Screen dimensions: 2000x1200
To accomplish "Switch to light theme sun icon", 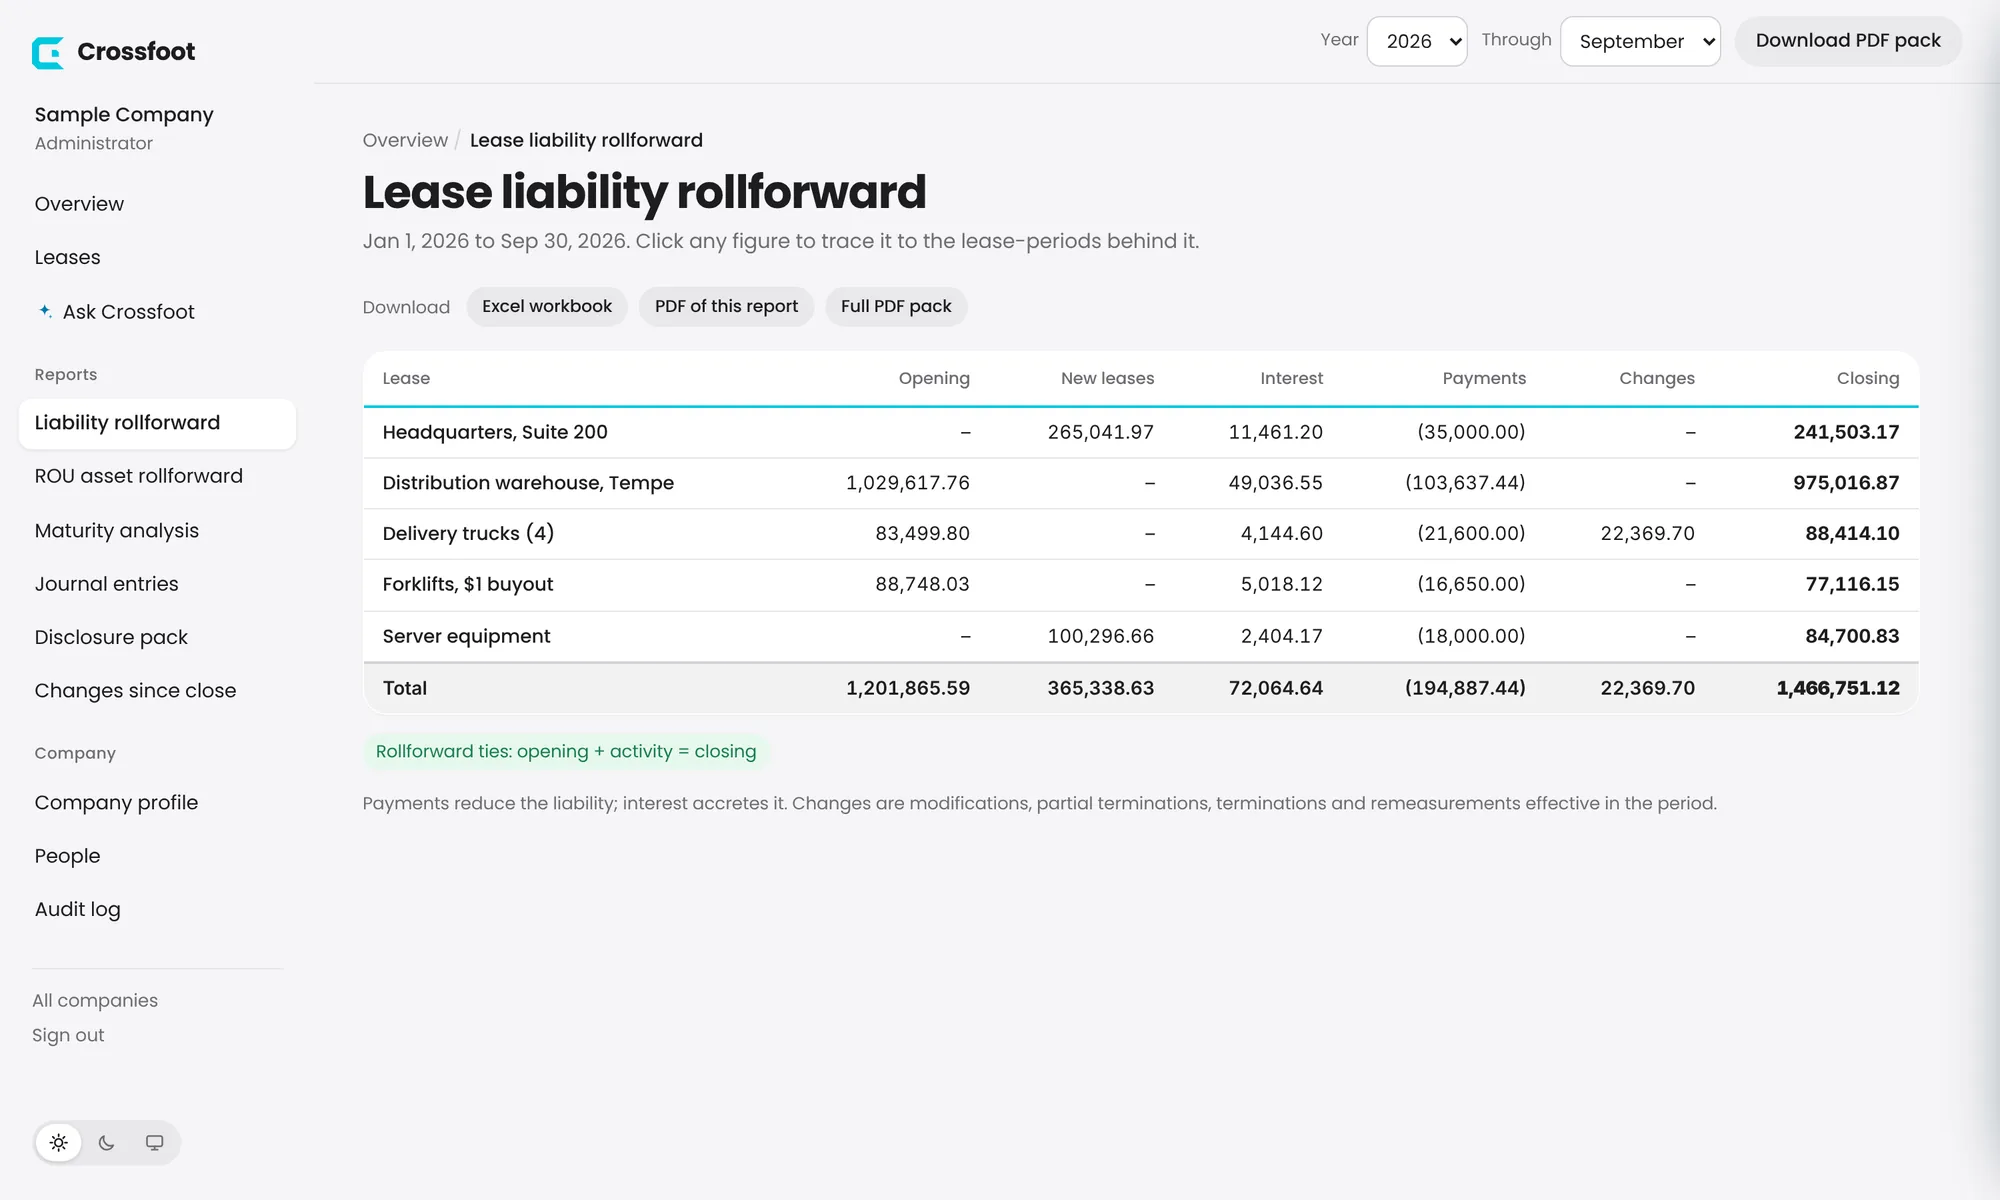I will point(59,1143).
